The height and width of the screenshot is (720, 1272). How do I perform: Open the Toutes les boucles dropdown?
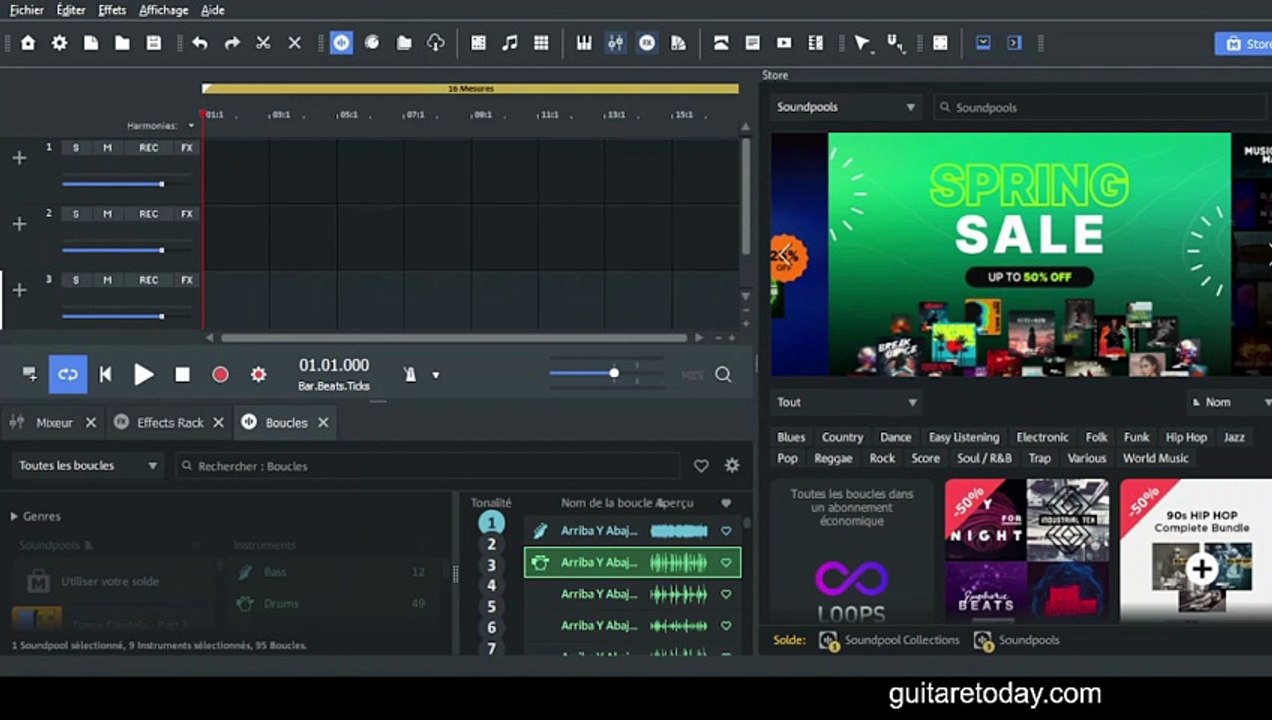87,465
